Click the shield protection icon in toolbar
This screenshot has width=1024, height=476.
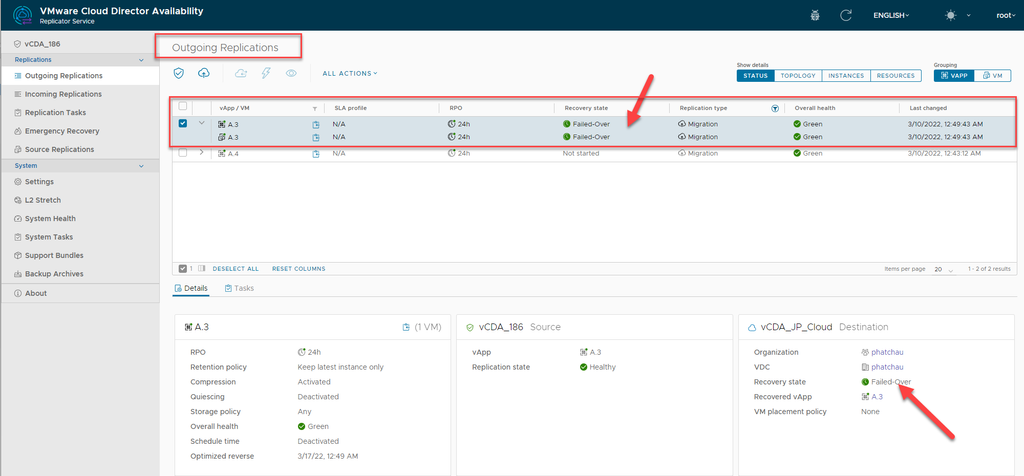[179, 73]
